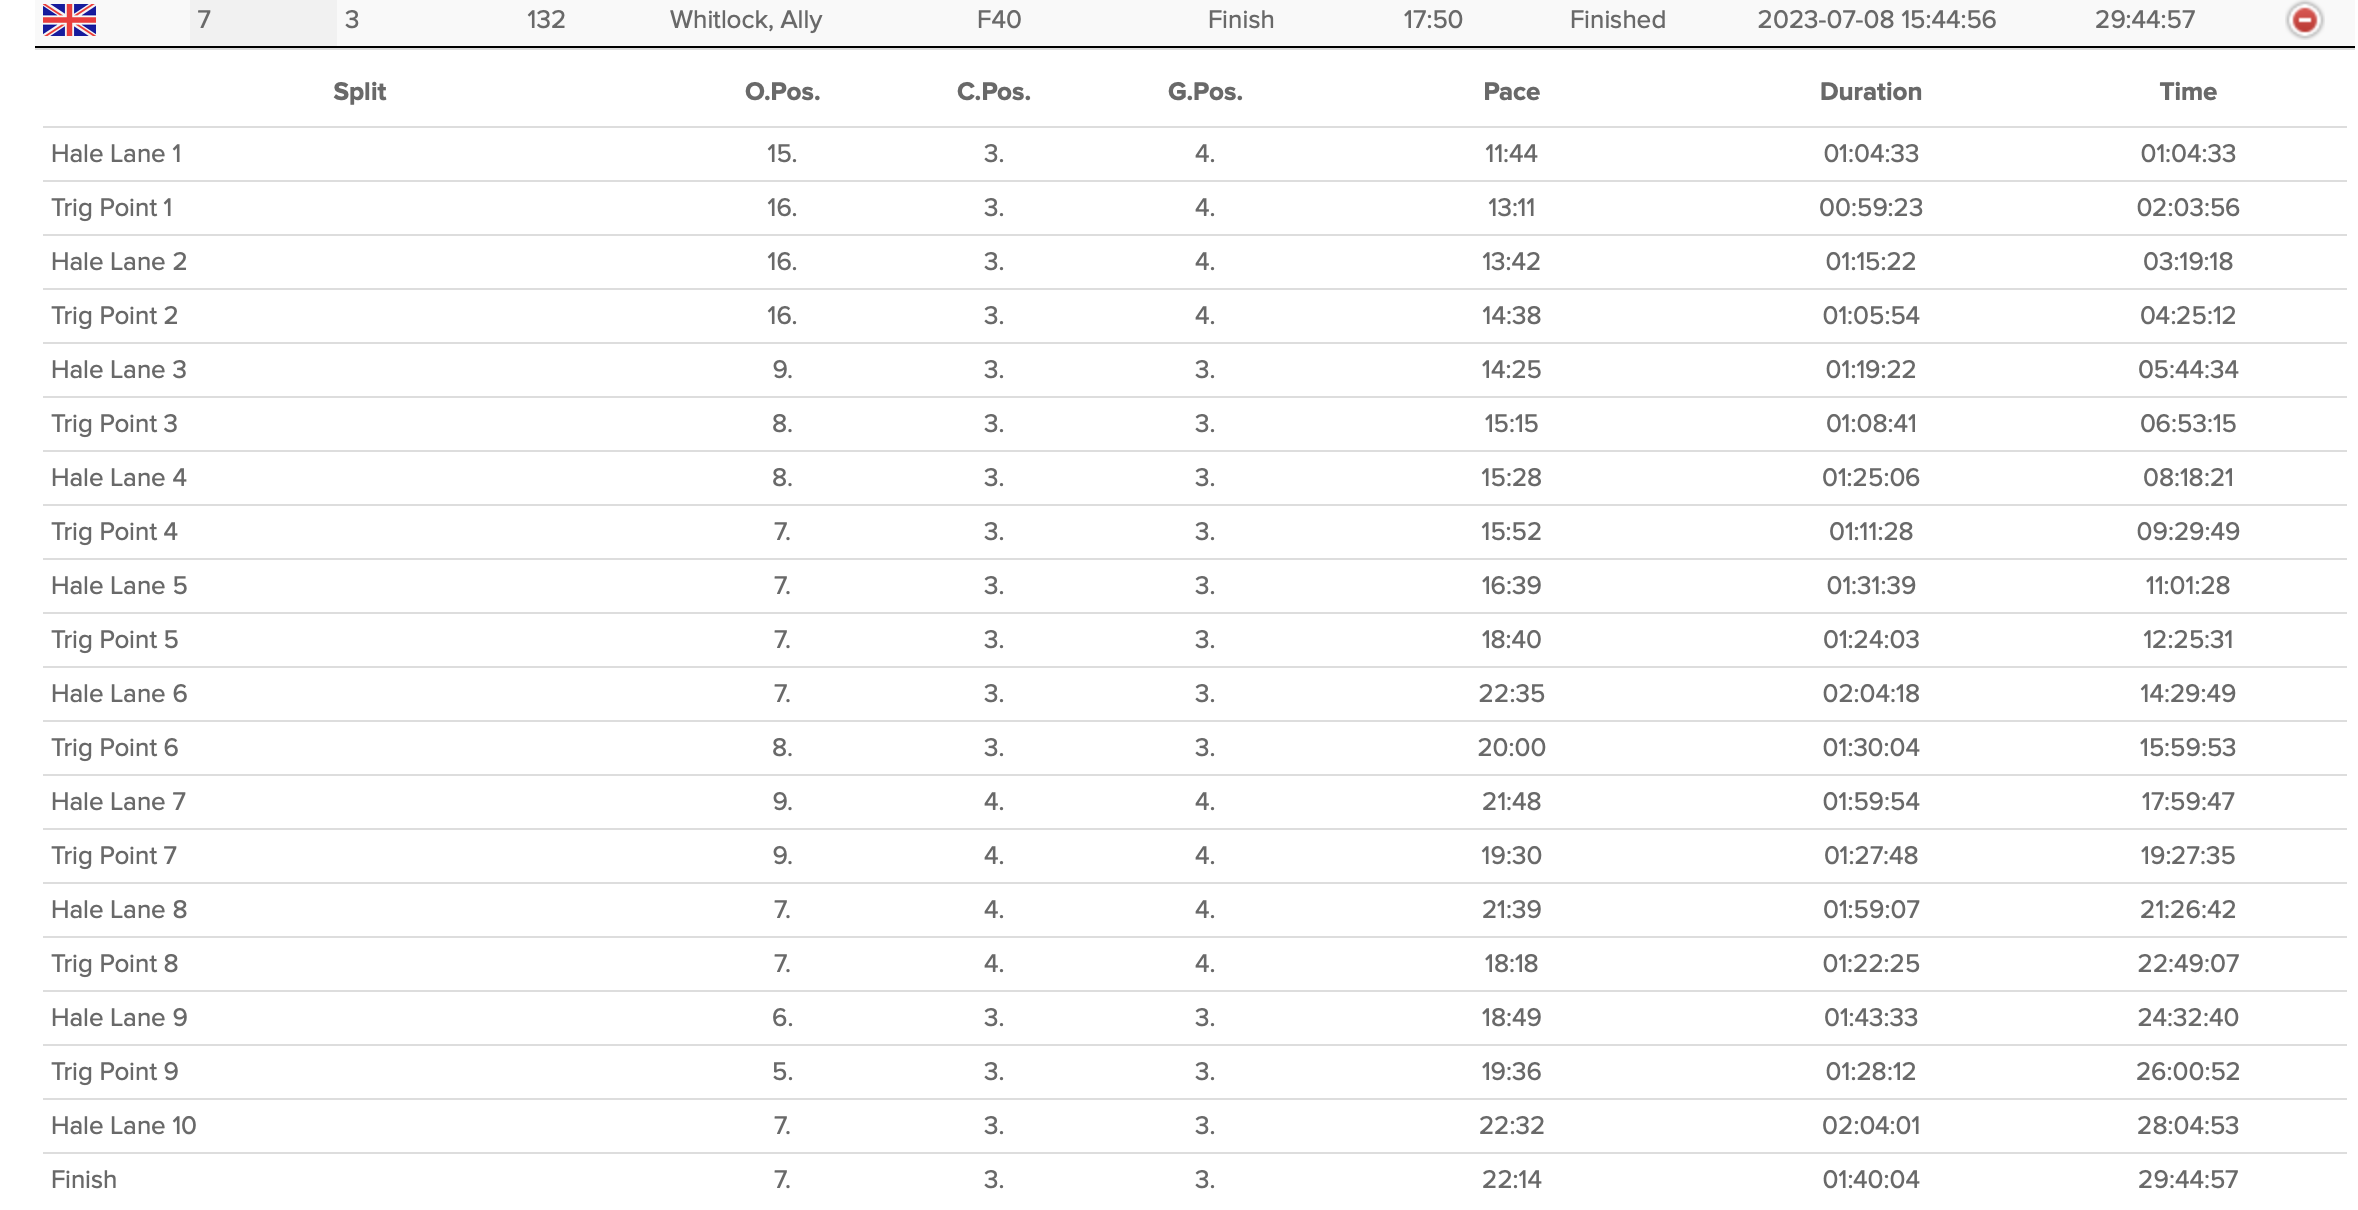Click the Hale Lane 10 split label
The width and height of the screenshot is (2358, 1210).
(124, 1126)
